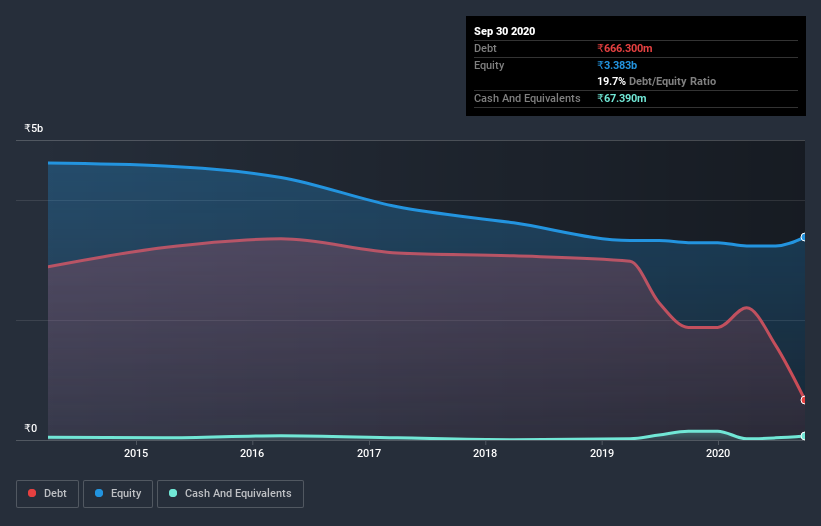Click the teal Cash legend dot
The height and width of the screenshot is (526, 821).
click(x=173, y=493)
